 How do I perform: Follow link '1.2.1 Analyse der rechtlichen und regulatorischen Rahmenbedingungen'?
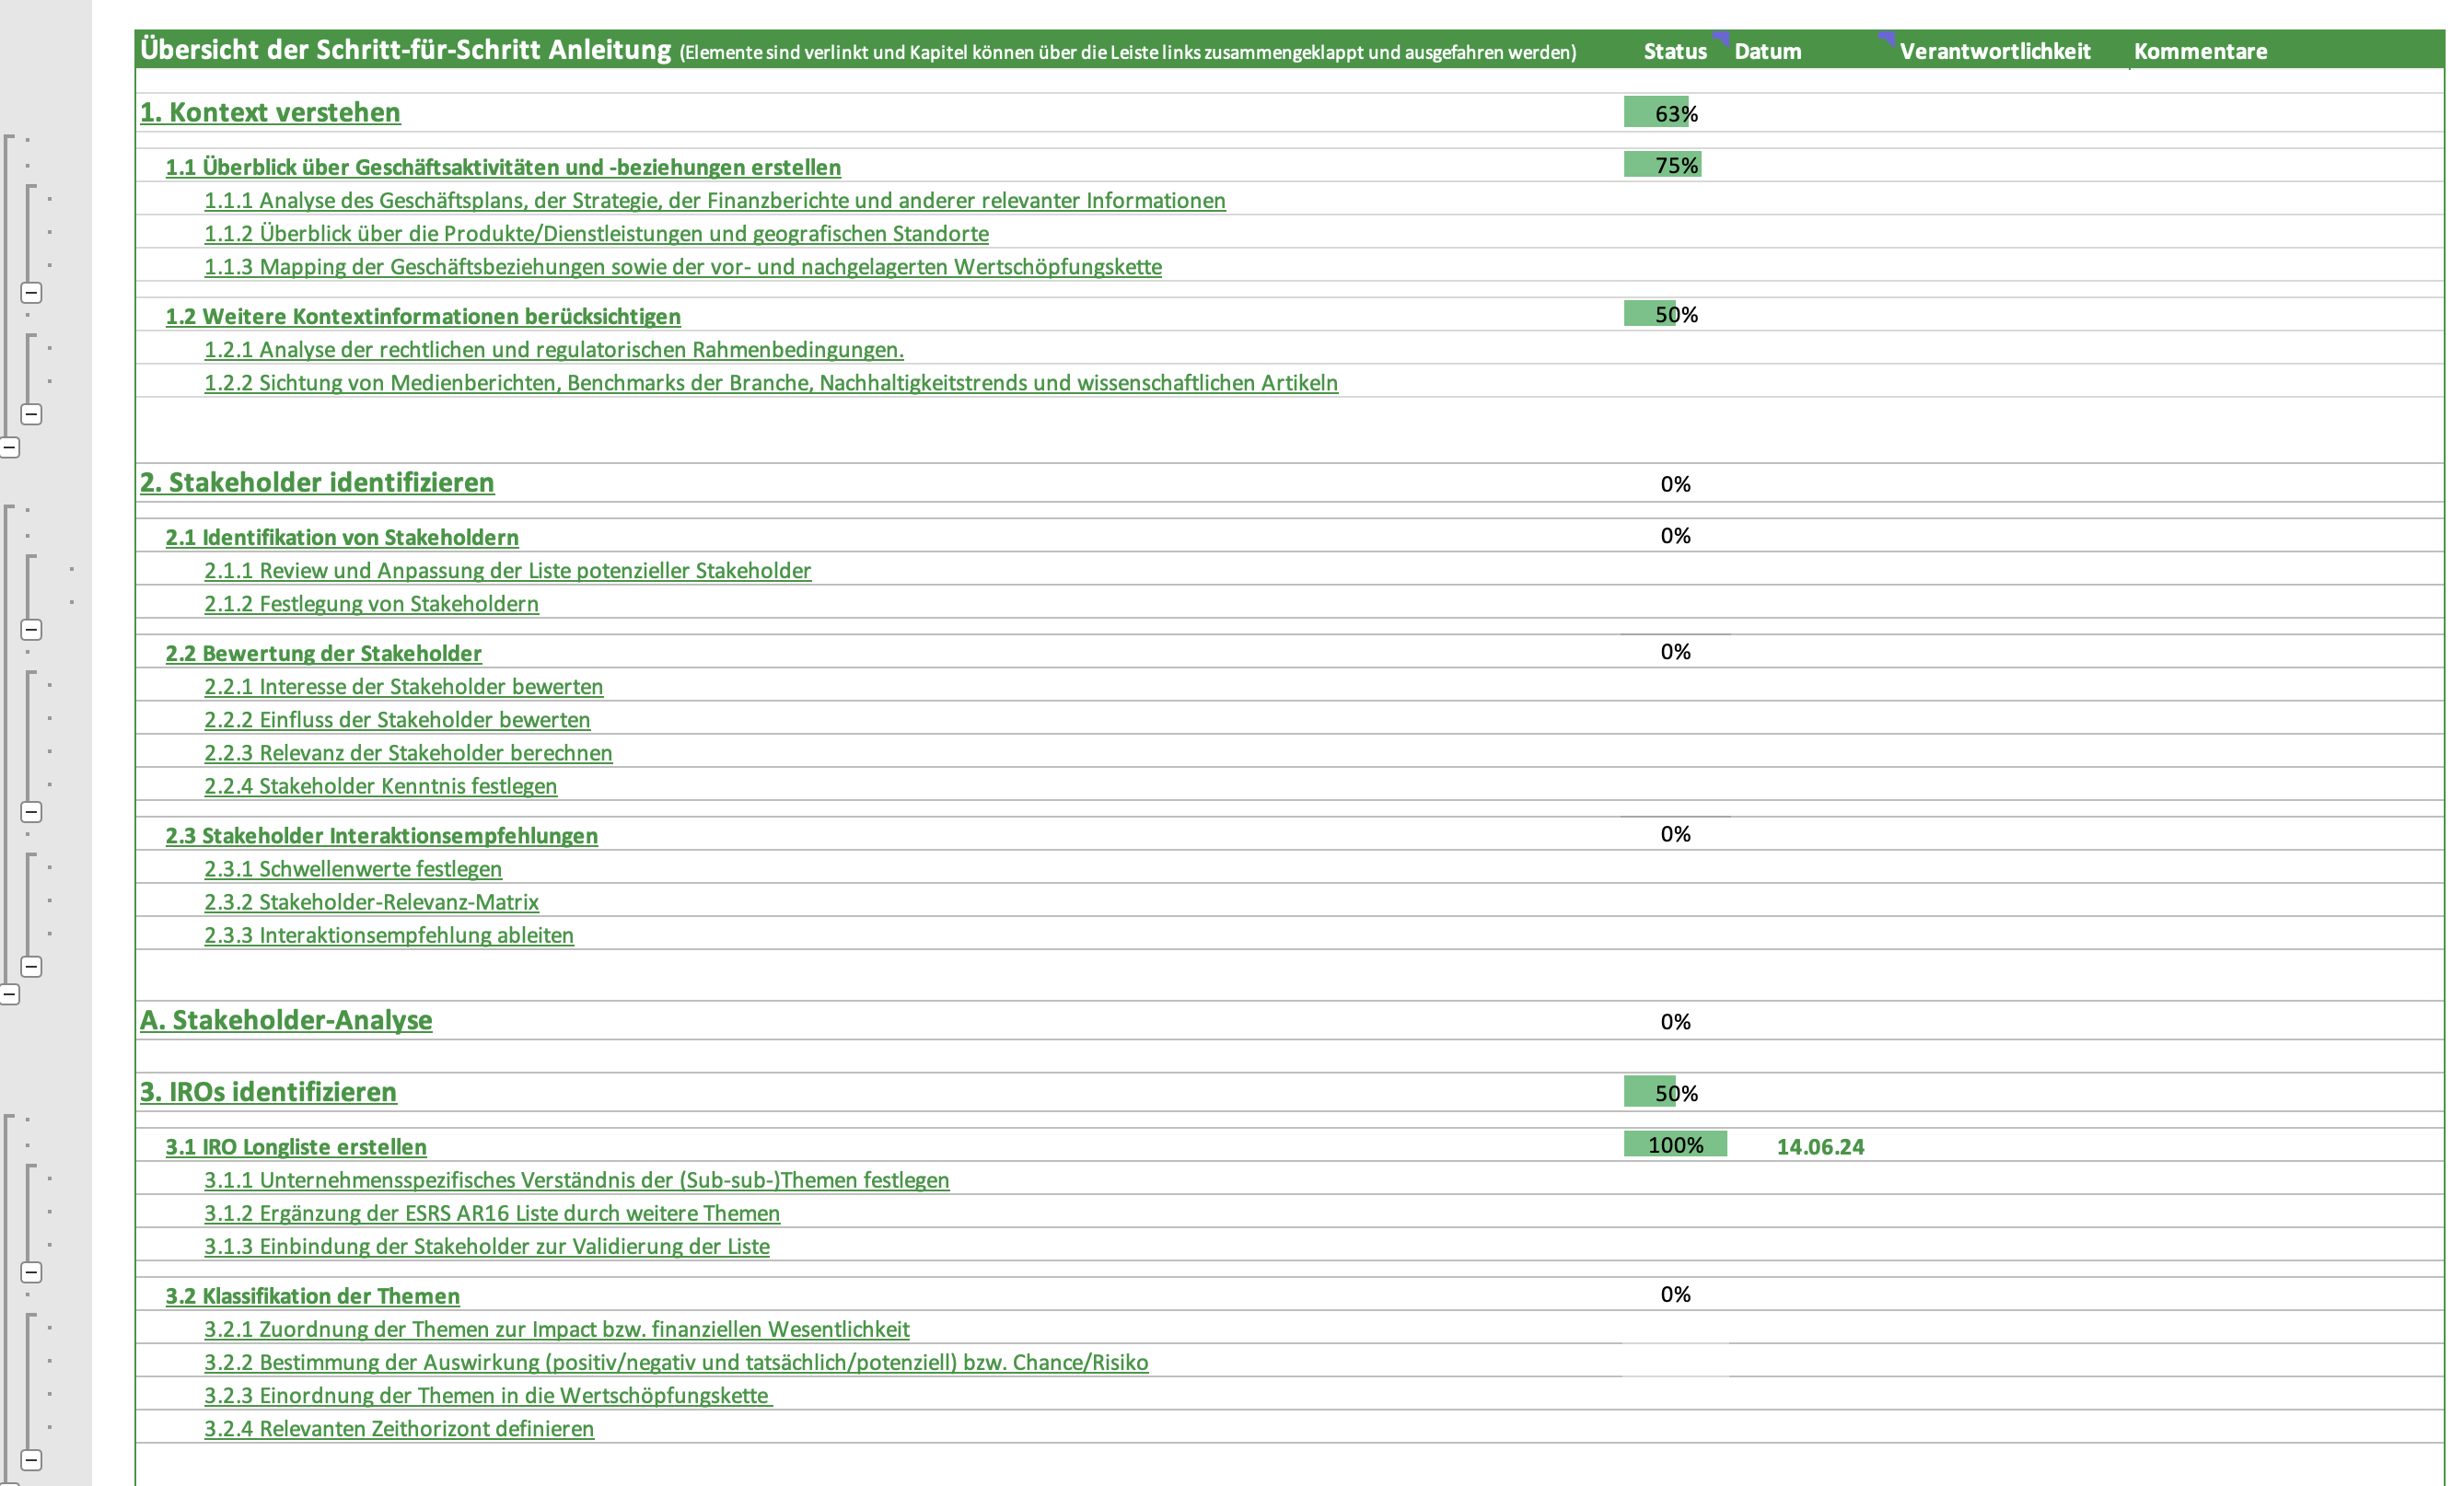pos(554,349)
